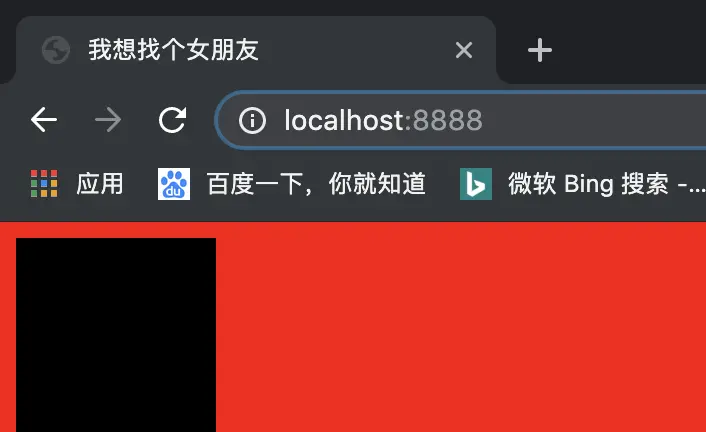
Task: Open a new tab with the plus button
Action: coord(539,50)
